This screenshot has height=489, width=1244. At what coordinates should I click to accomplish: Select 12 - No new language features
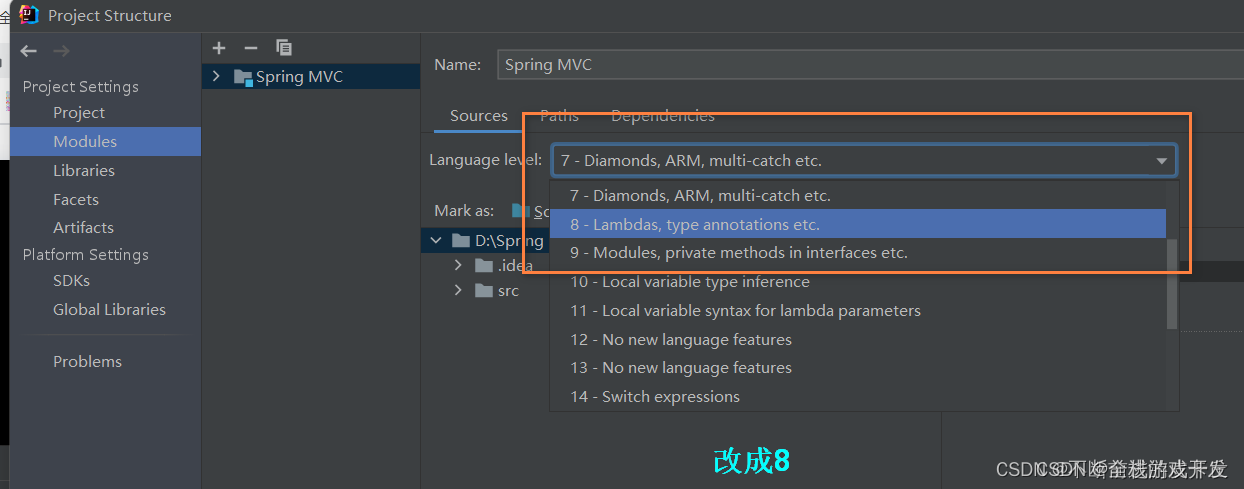tap(858, 340)
